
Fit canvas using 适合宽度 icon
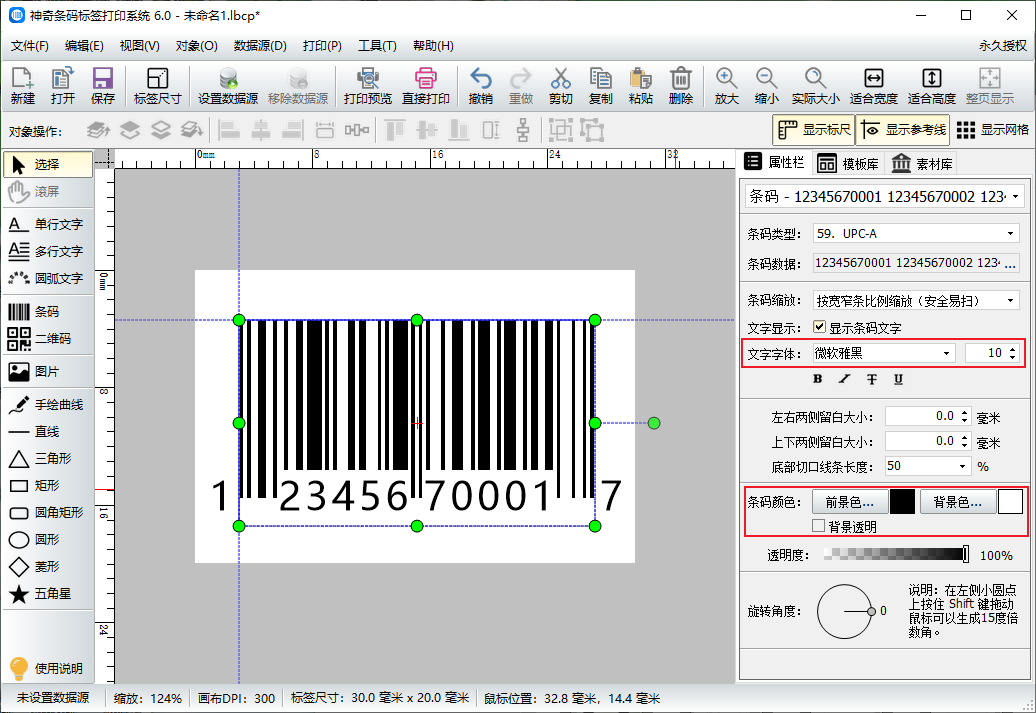pyautogui.click(x=873, y=86)
